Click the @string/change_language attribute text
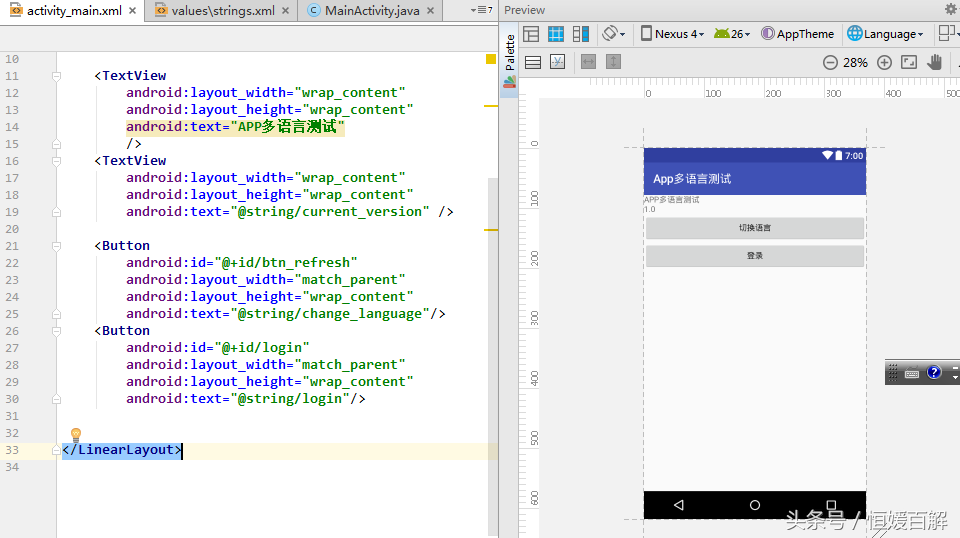The image size is (960, 538). click(x=329, y=314)
